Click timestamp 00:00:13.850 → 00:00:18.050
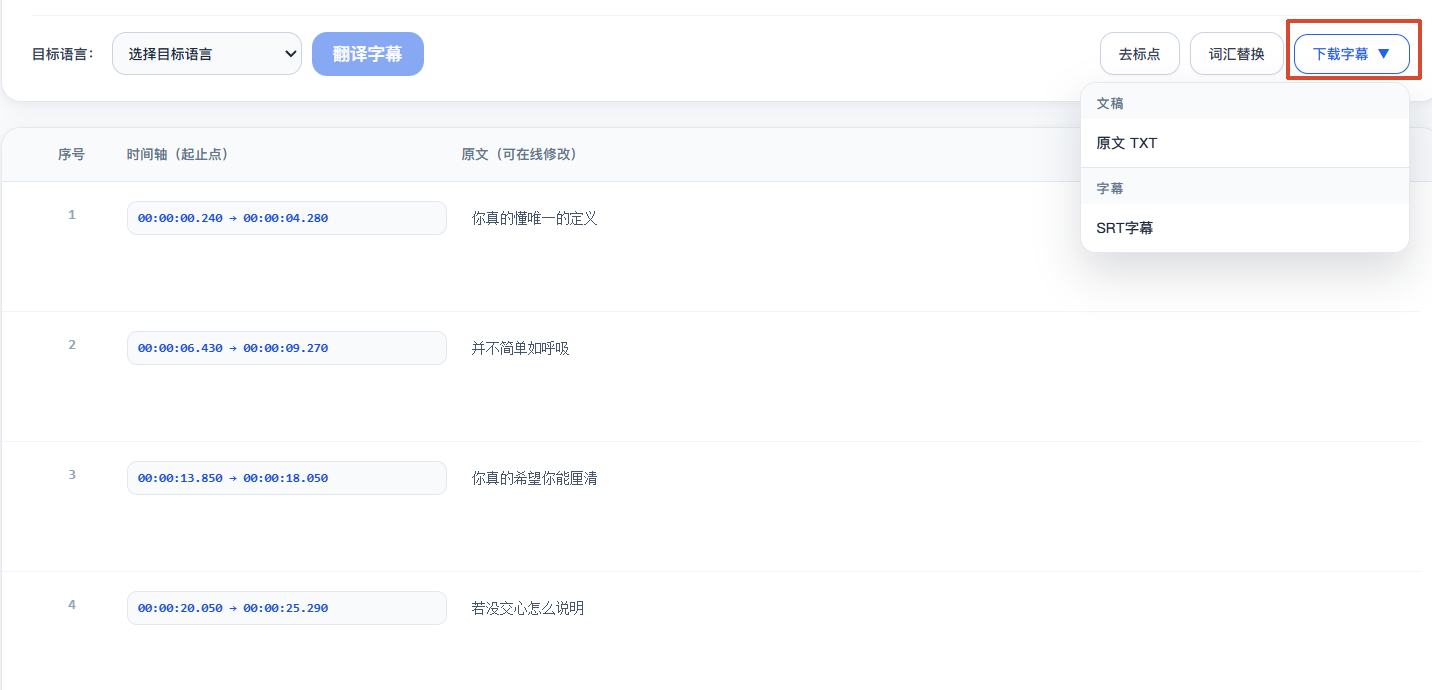The height and width of the screenshot is (690, 1432). point(287,478)
